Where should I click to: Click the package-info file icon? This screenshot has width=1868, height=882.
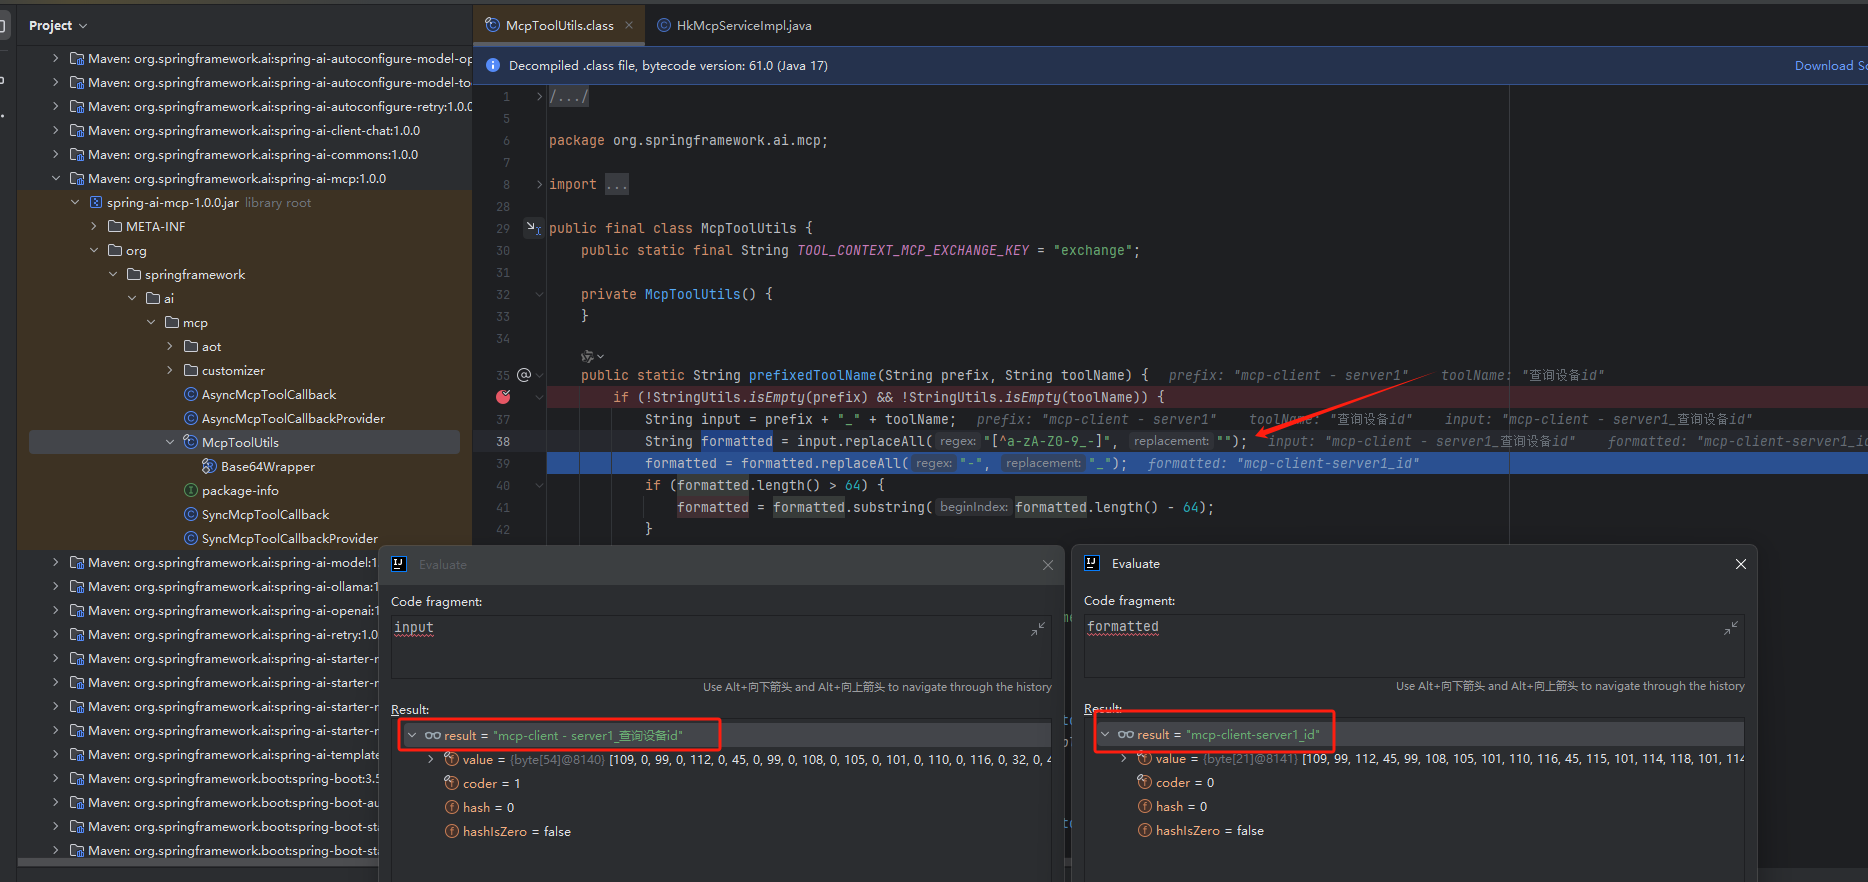[x=191, y=491]
